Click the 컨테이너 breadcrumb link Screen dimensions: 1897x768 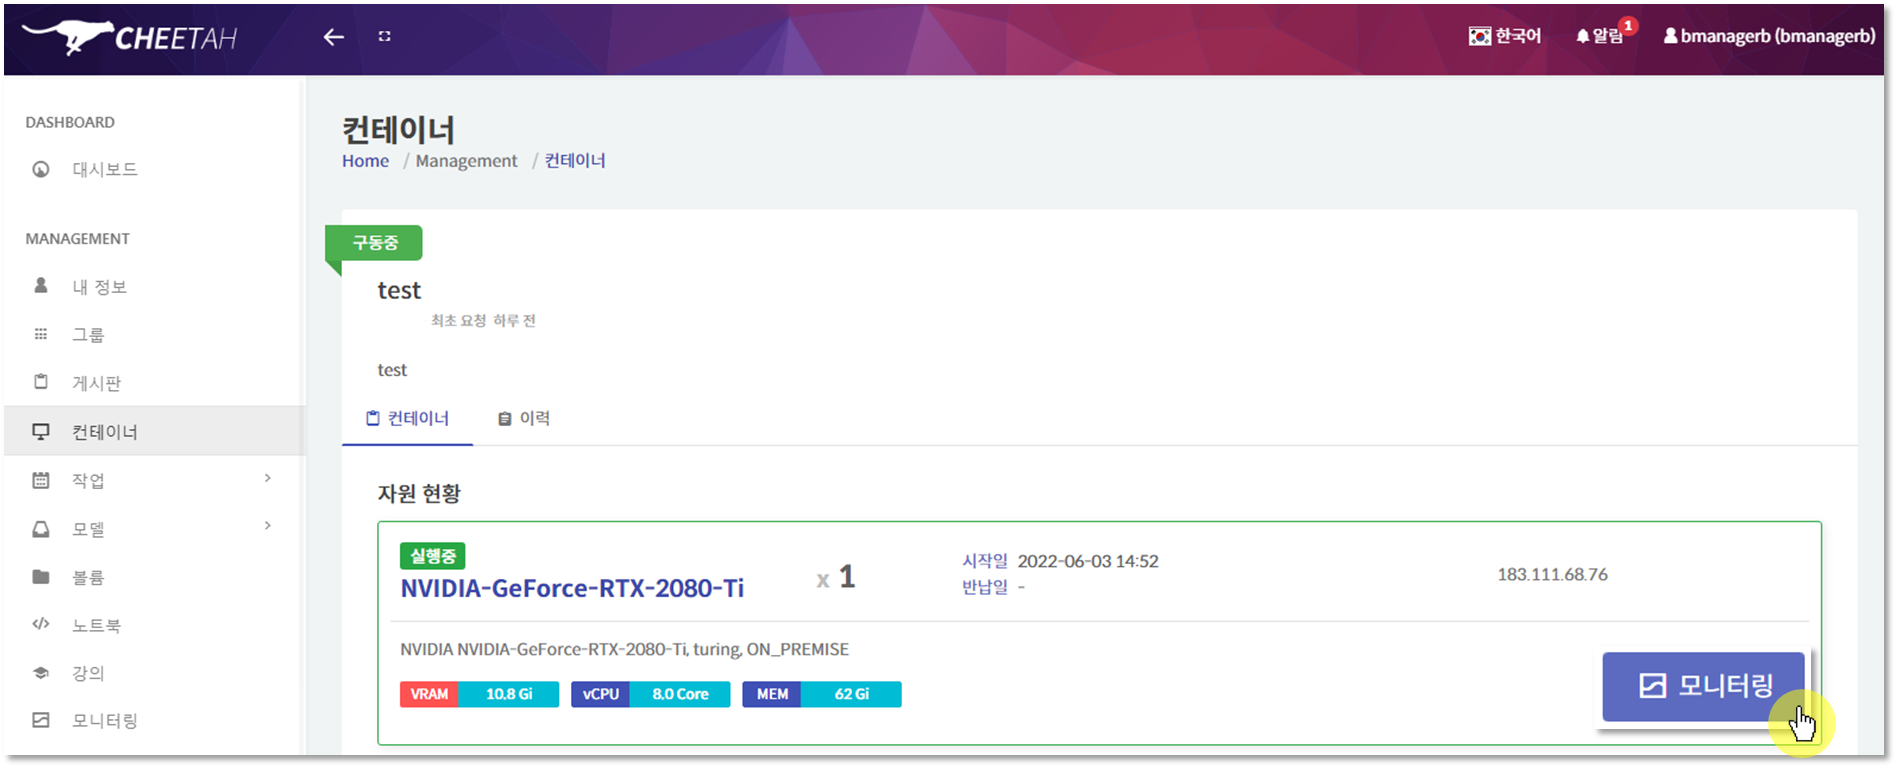(575, 161)
